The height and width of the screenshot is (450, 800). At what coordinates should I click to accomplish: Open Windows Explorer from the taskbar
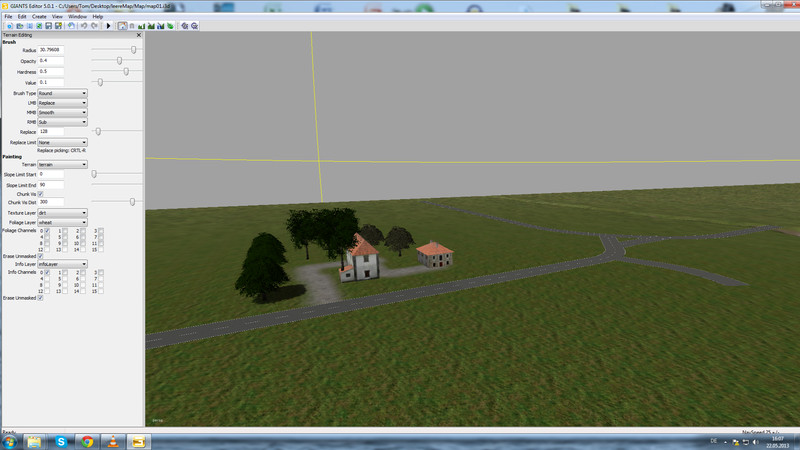pos(34,442)
